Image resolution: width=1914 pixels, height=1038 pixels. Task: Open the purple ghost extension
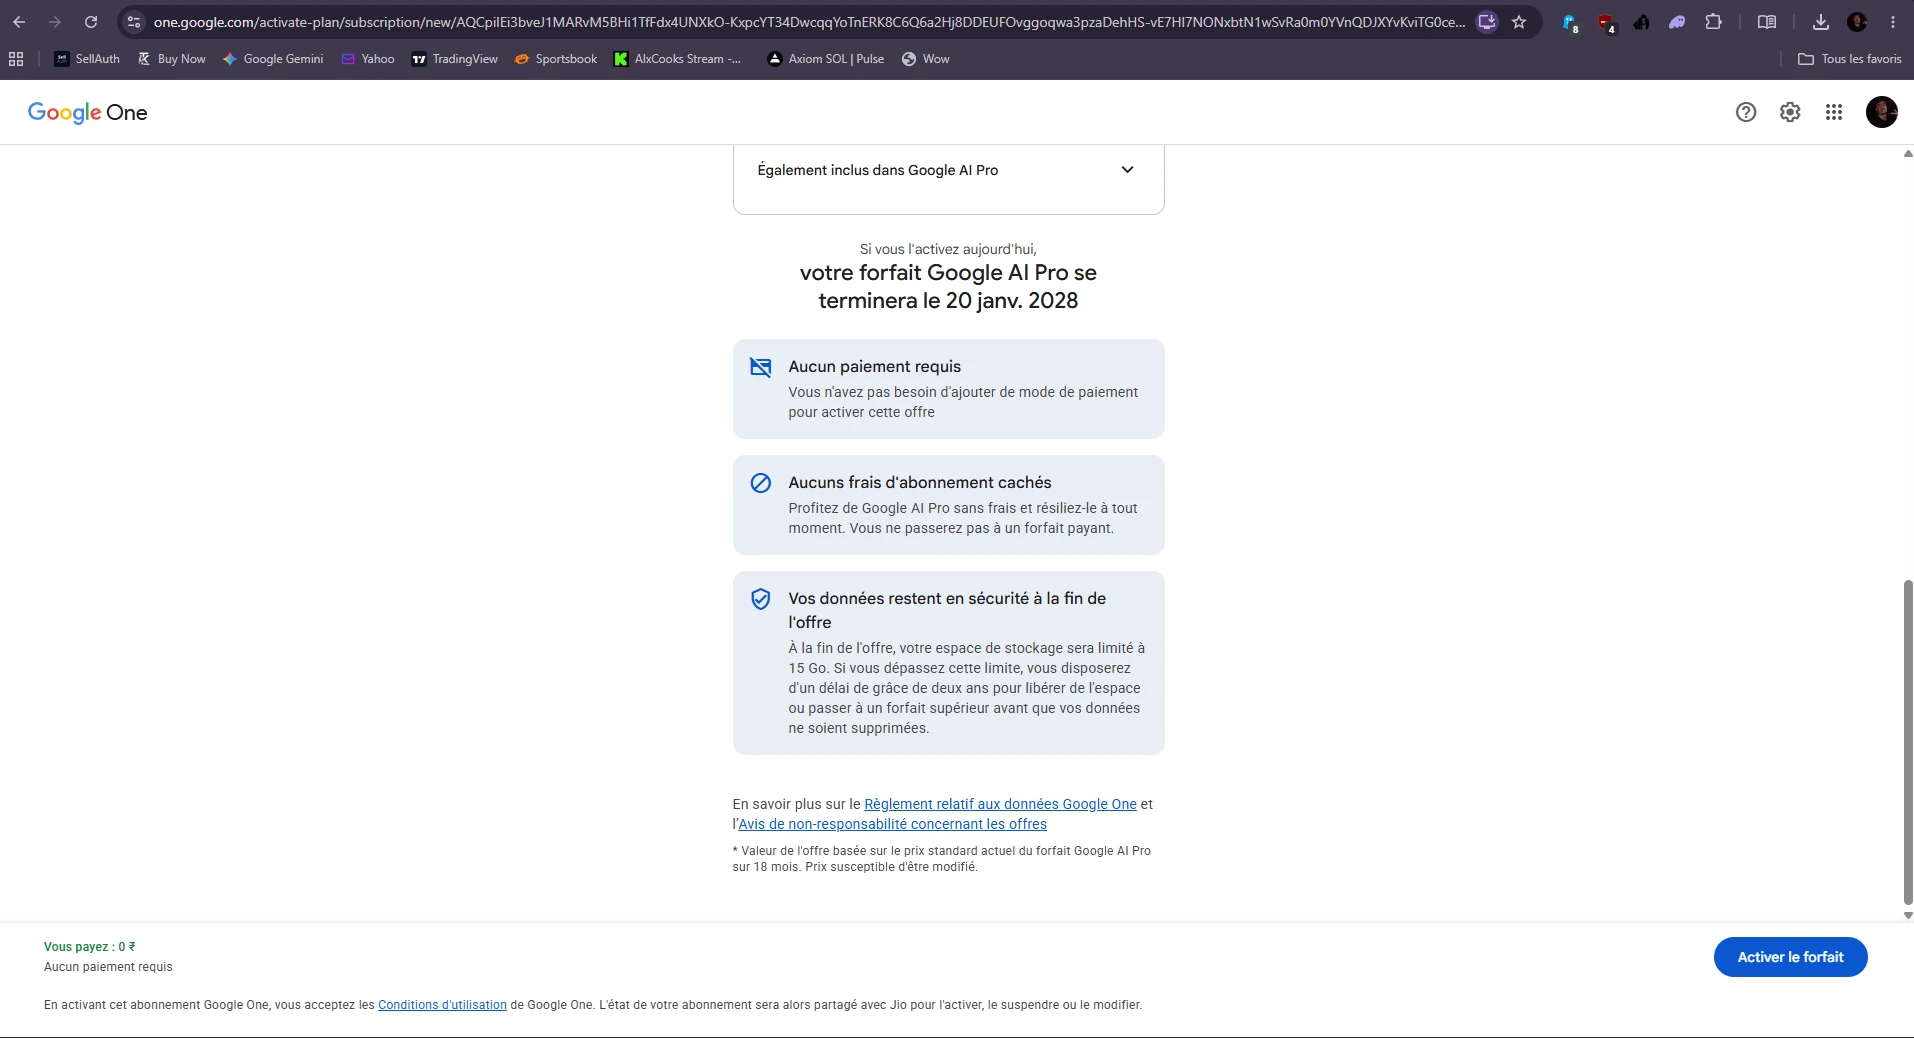1677,22
